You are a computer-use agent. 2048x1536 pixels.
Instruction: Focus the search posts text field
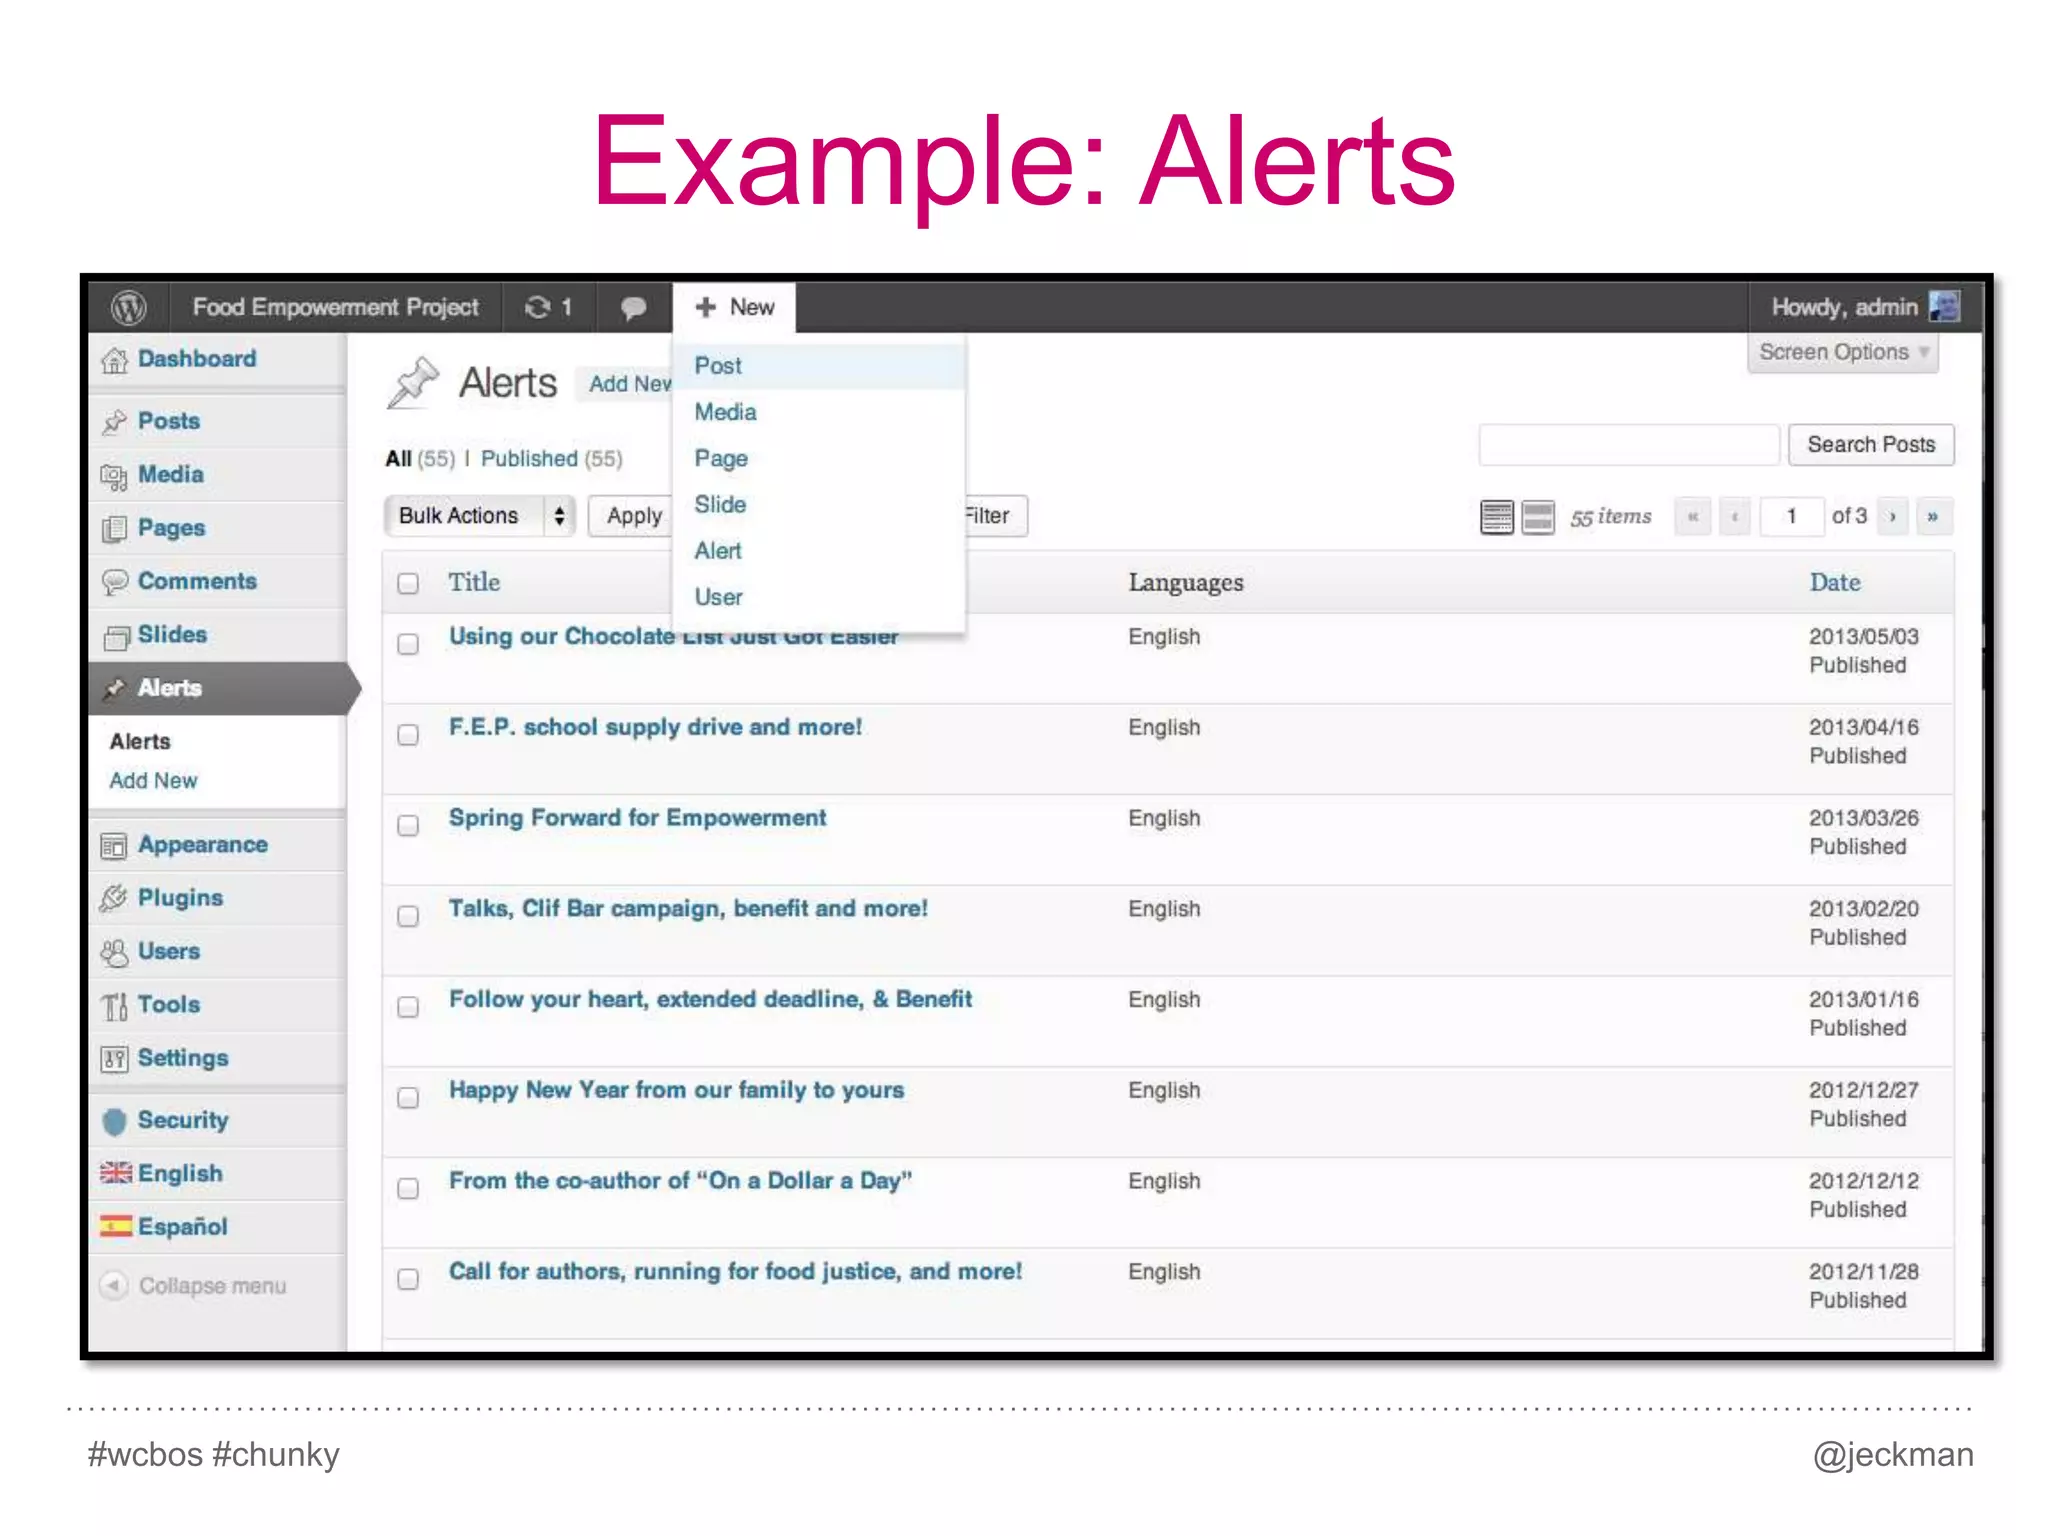click(1629, 445)
